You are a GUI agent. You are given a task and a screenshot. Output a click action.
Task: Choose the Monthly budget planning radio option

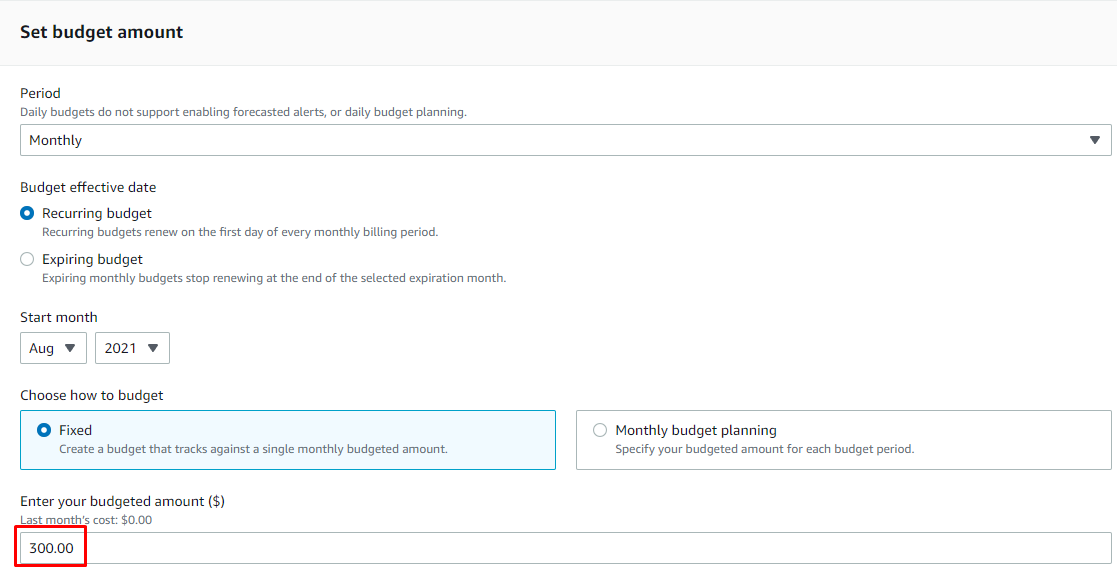[x=600, y=430]
